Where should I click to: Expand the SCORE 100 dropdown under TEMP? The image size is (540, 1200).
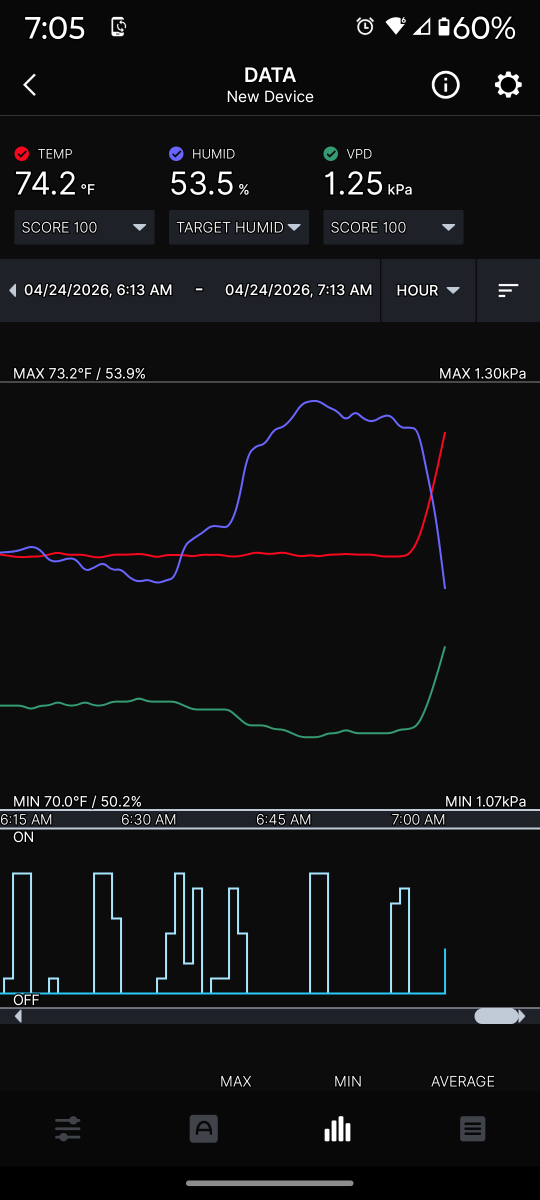click(x=84, y=227)
